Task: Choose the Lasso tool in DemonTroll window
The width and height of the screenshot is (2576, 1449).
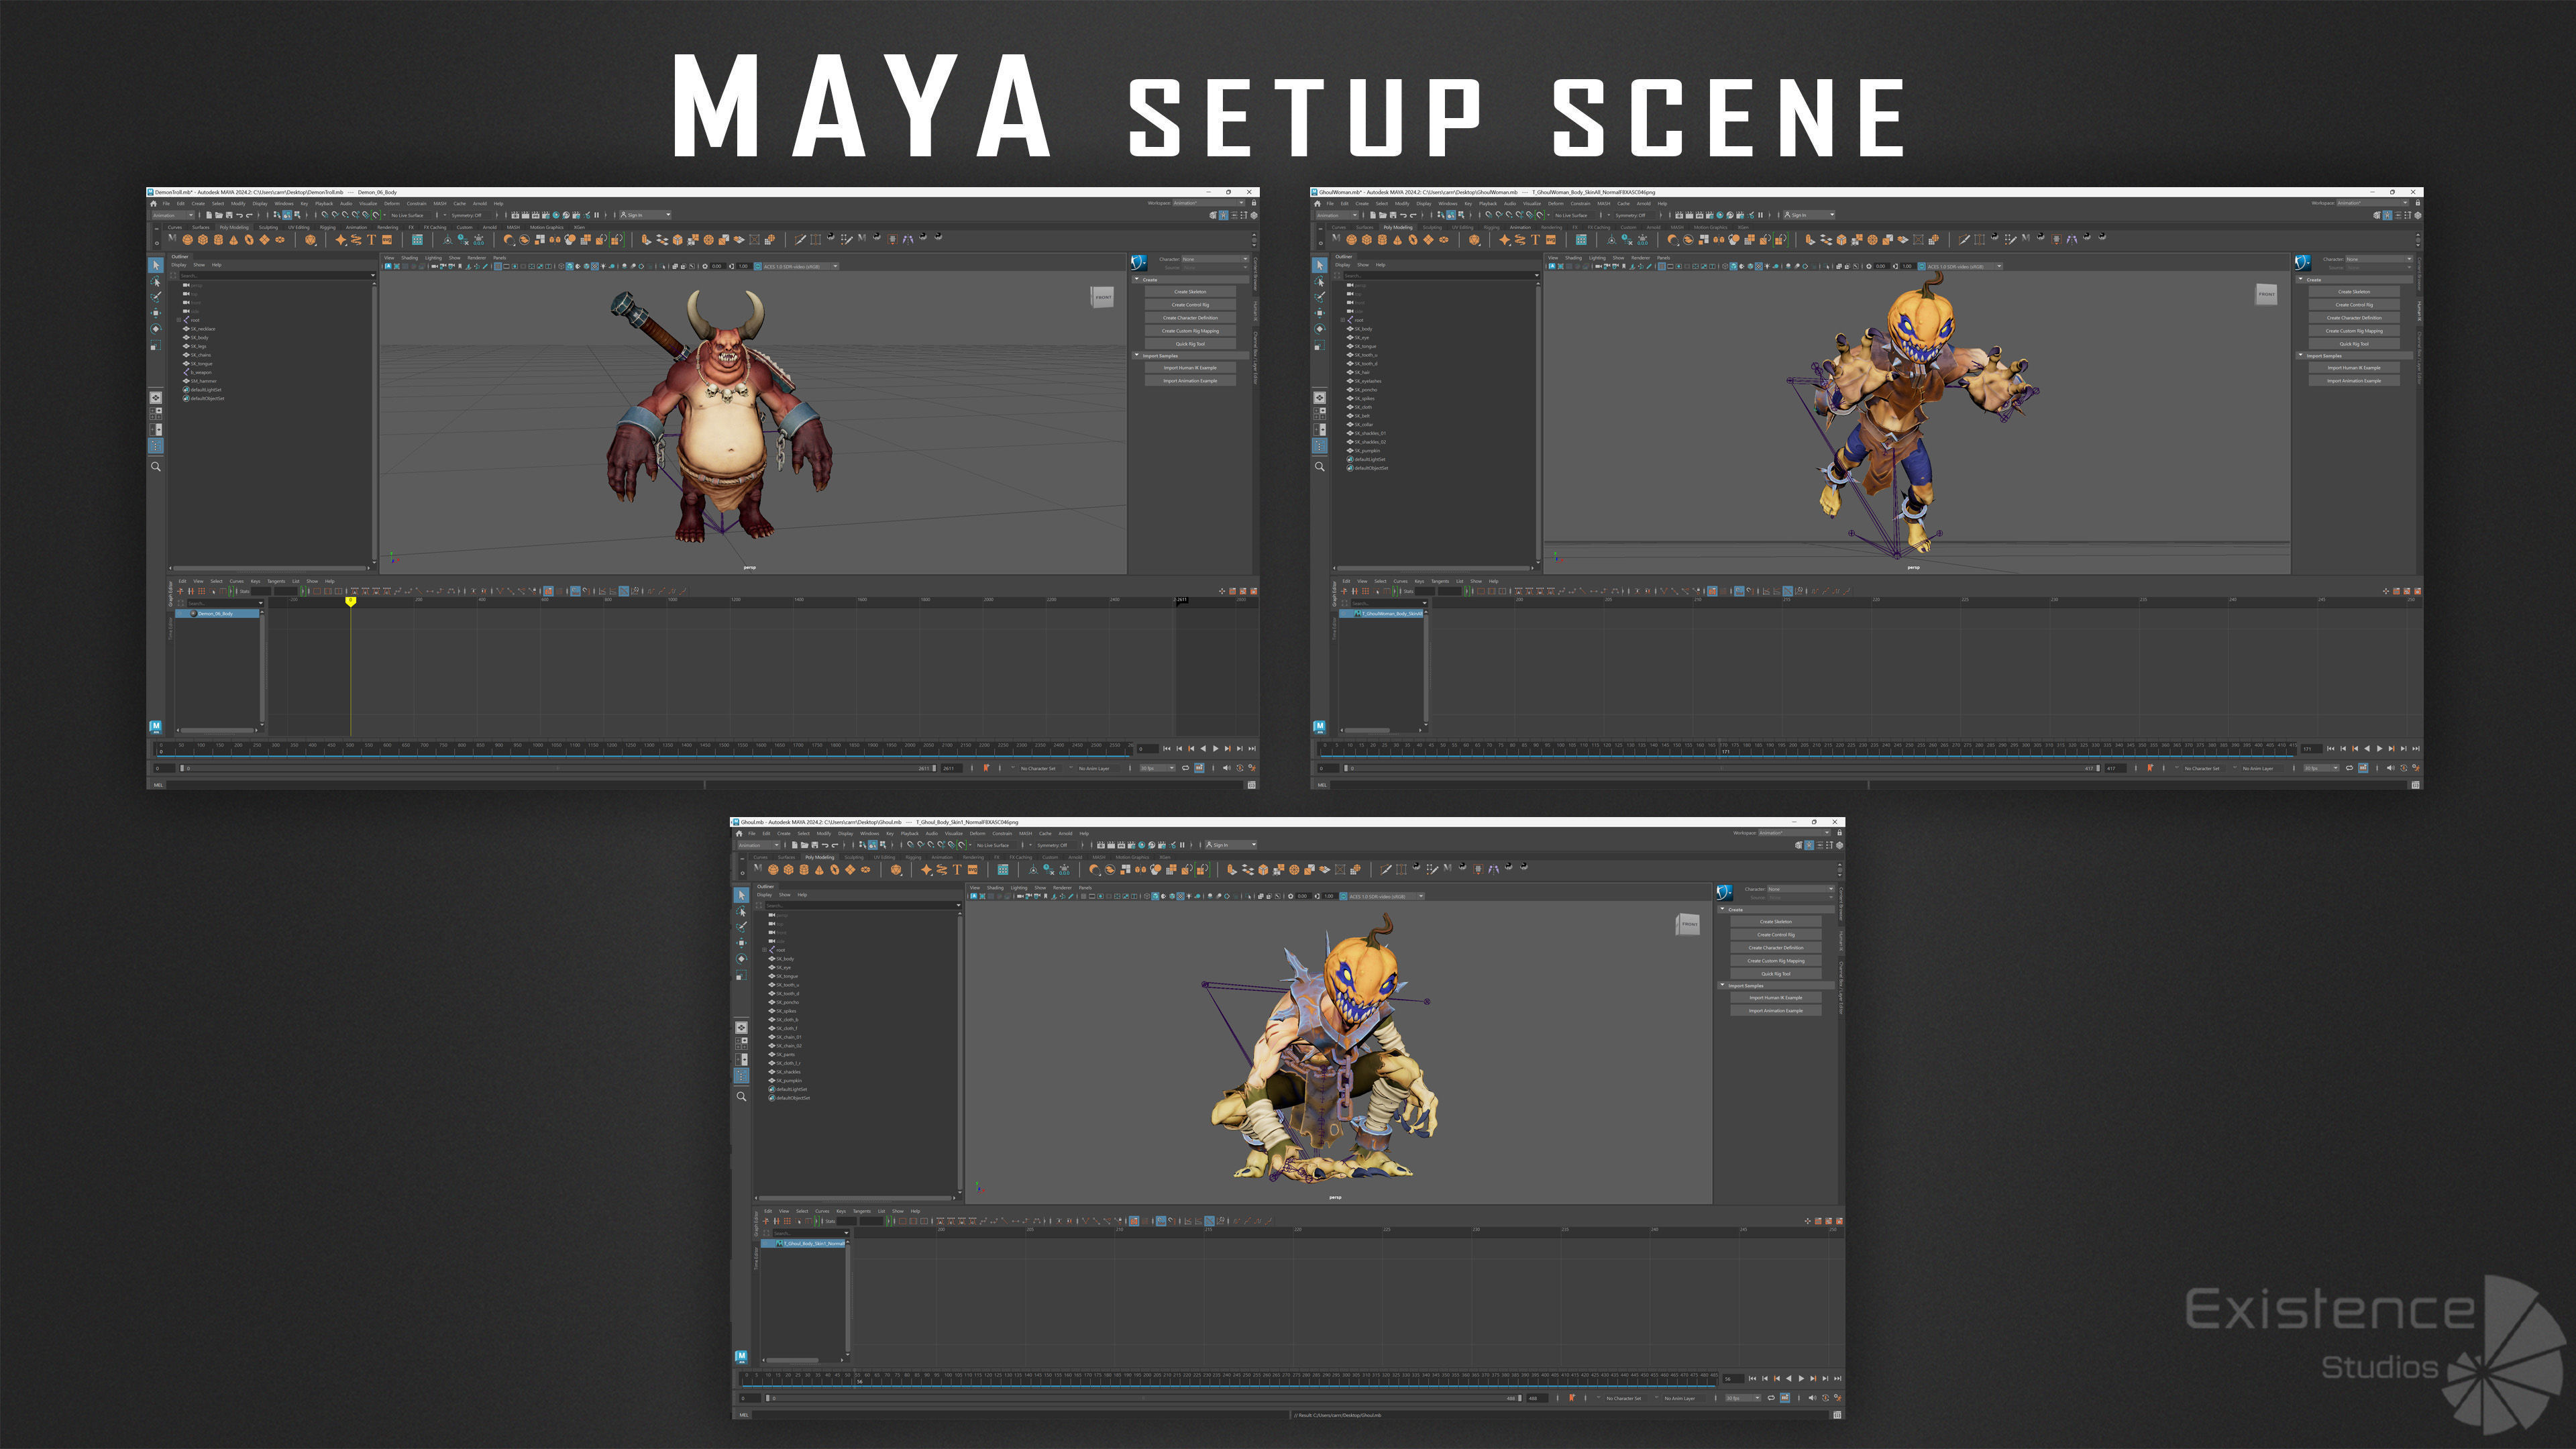Action: 156,281
